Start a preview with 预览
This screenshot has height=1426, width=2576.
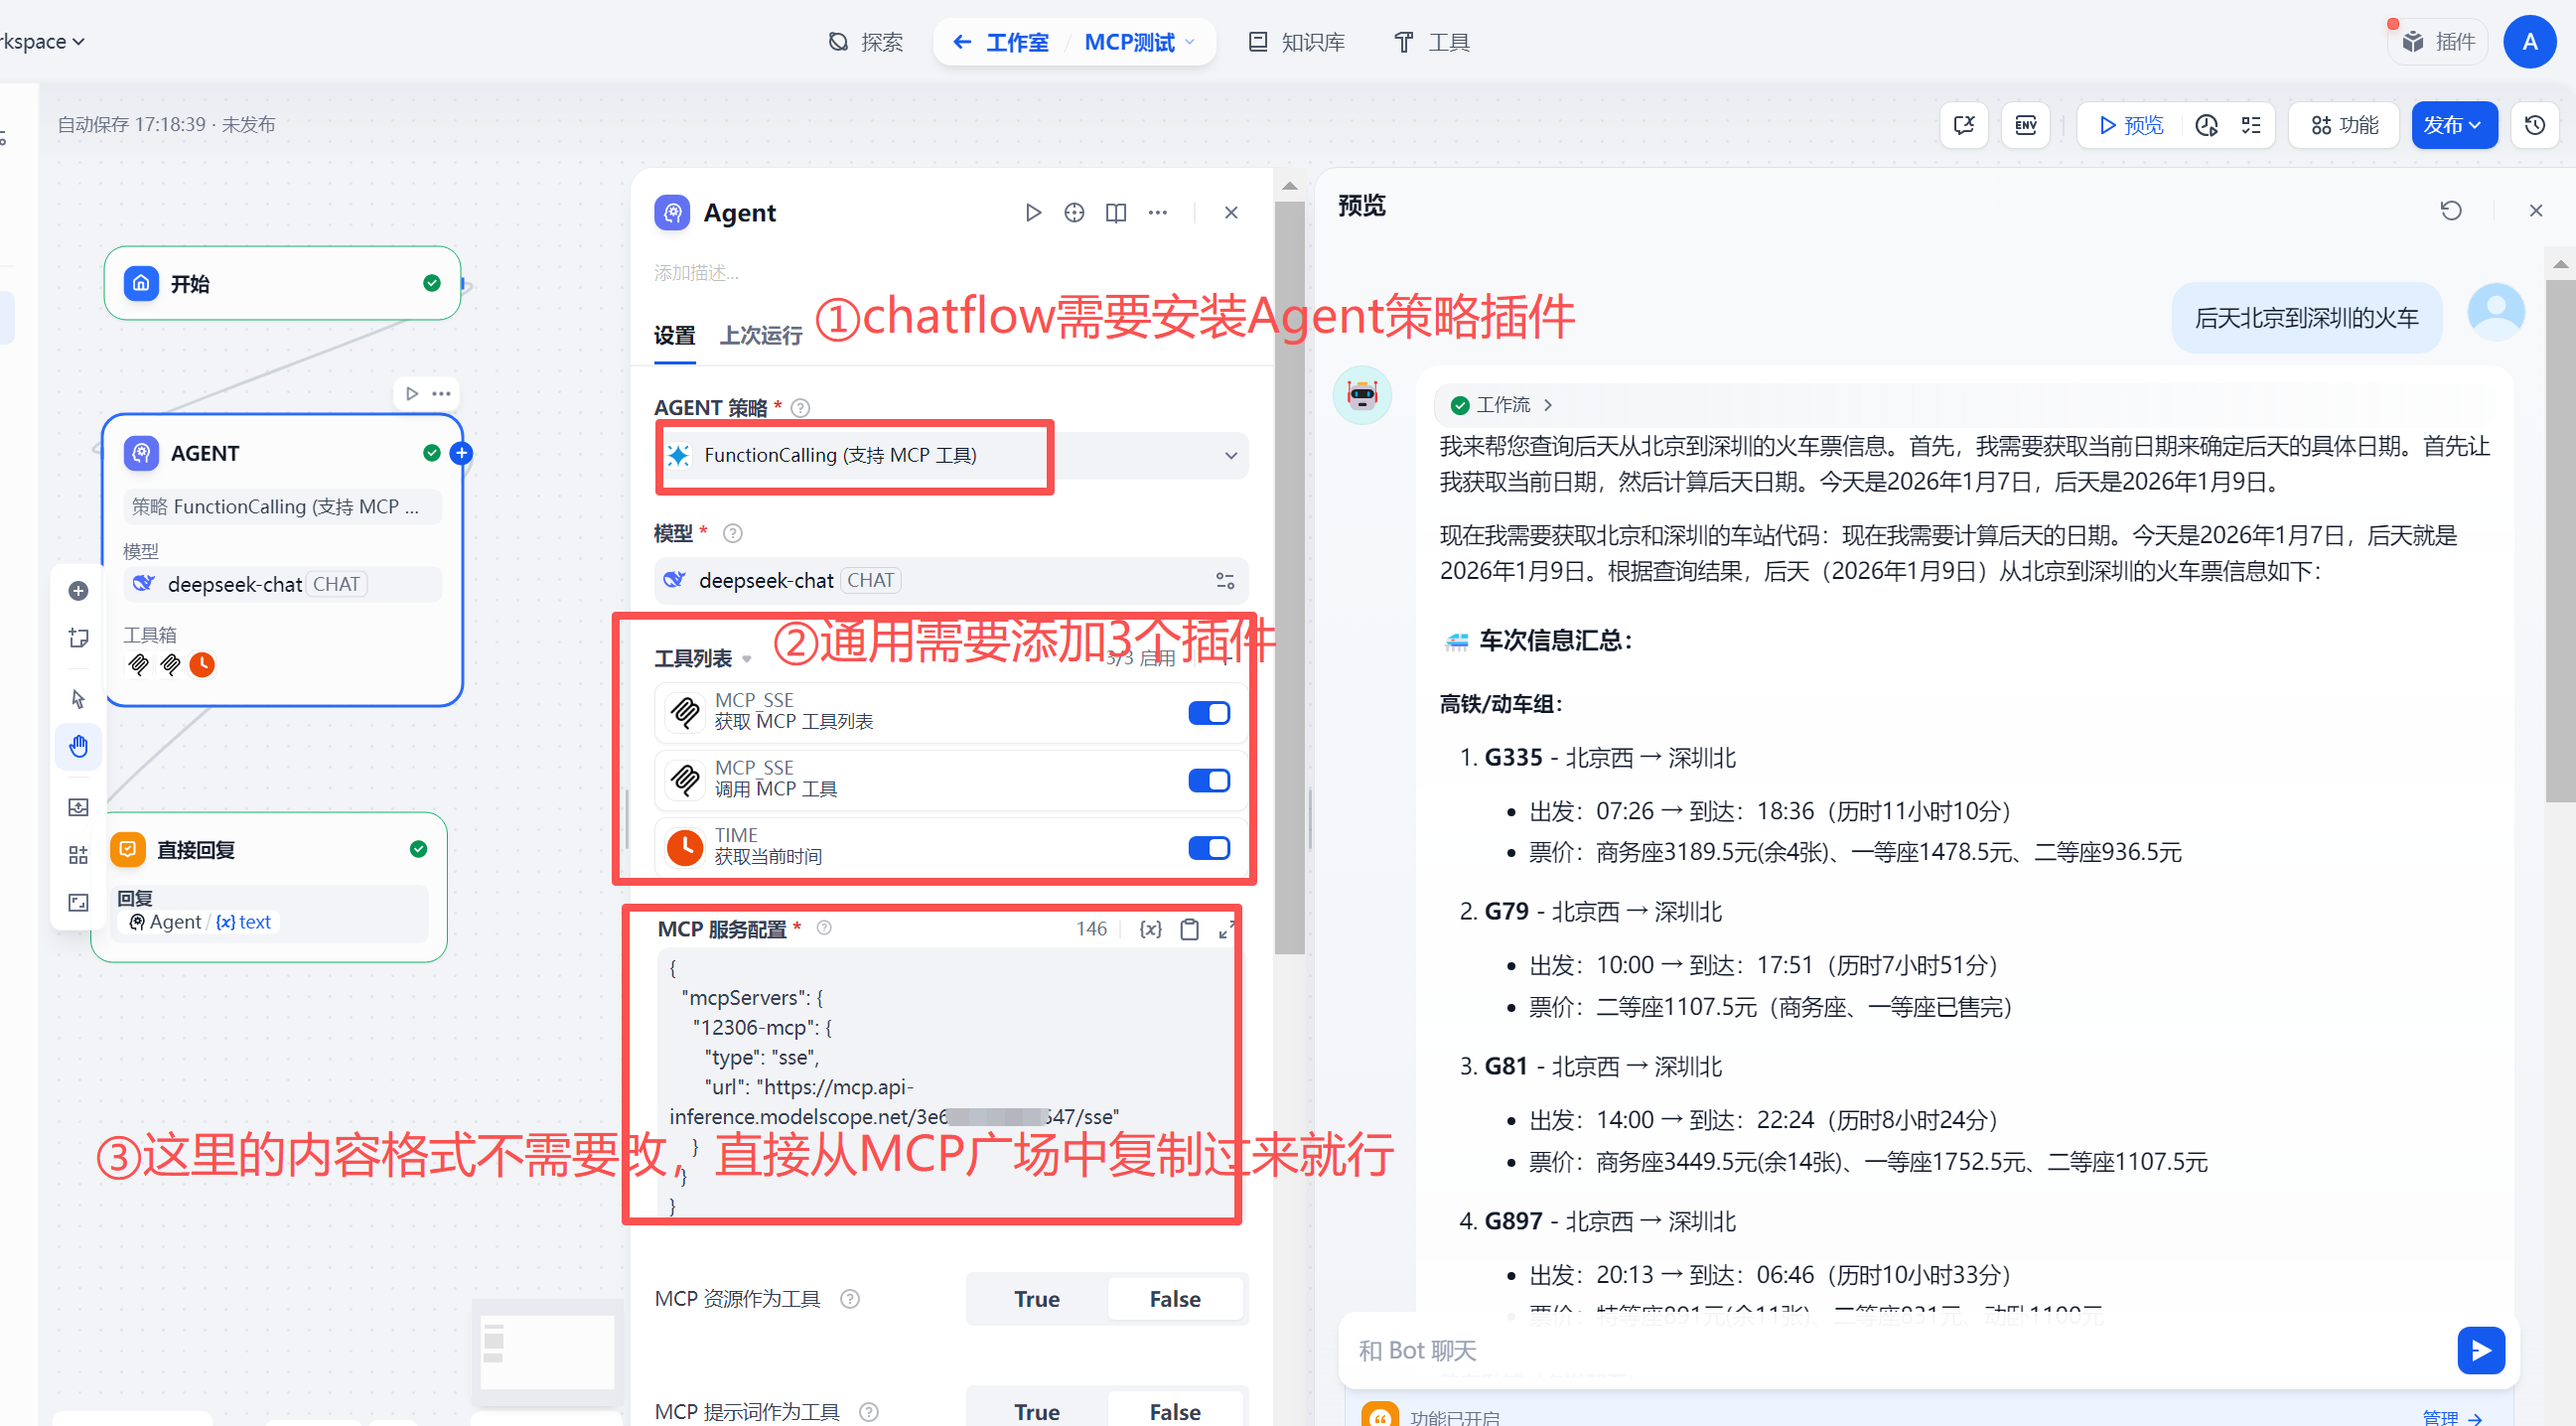[x=2128, y=125]
